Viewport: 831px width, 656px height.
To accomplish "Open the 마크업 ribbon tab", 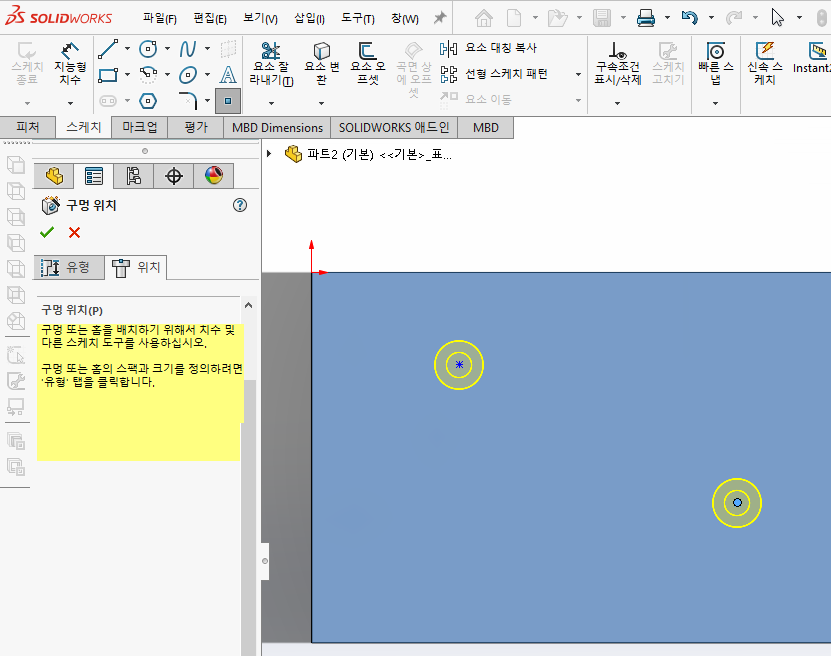I will [140, 127].
